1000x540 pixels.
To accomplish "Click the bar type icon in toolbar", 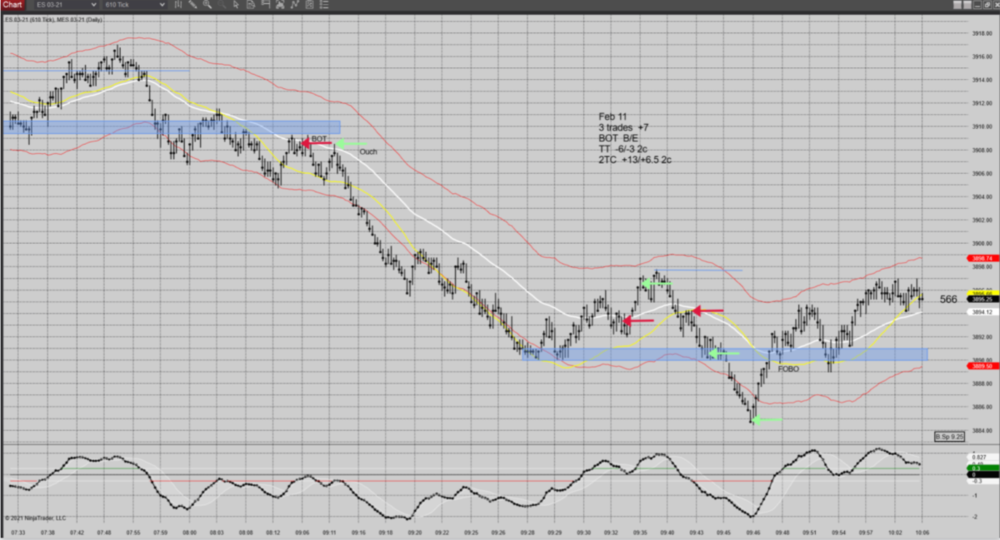I will (178, 5).
